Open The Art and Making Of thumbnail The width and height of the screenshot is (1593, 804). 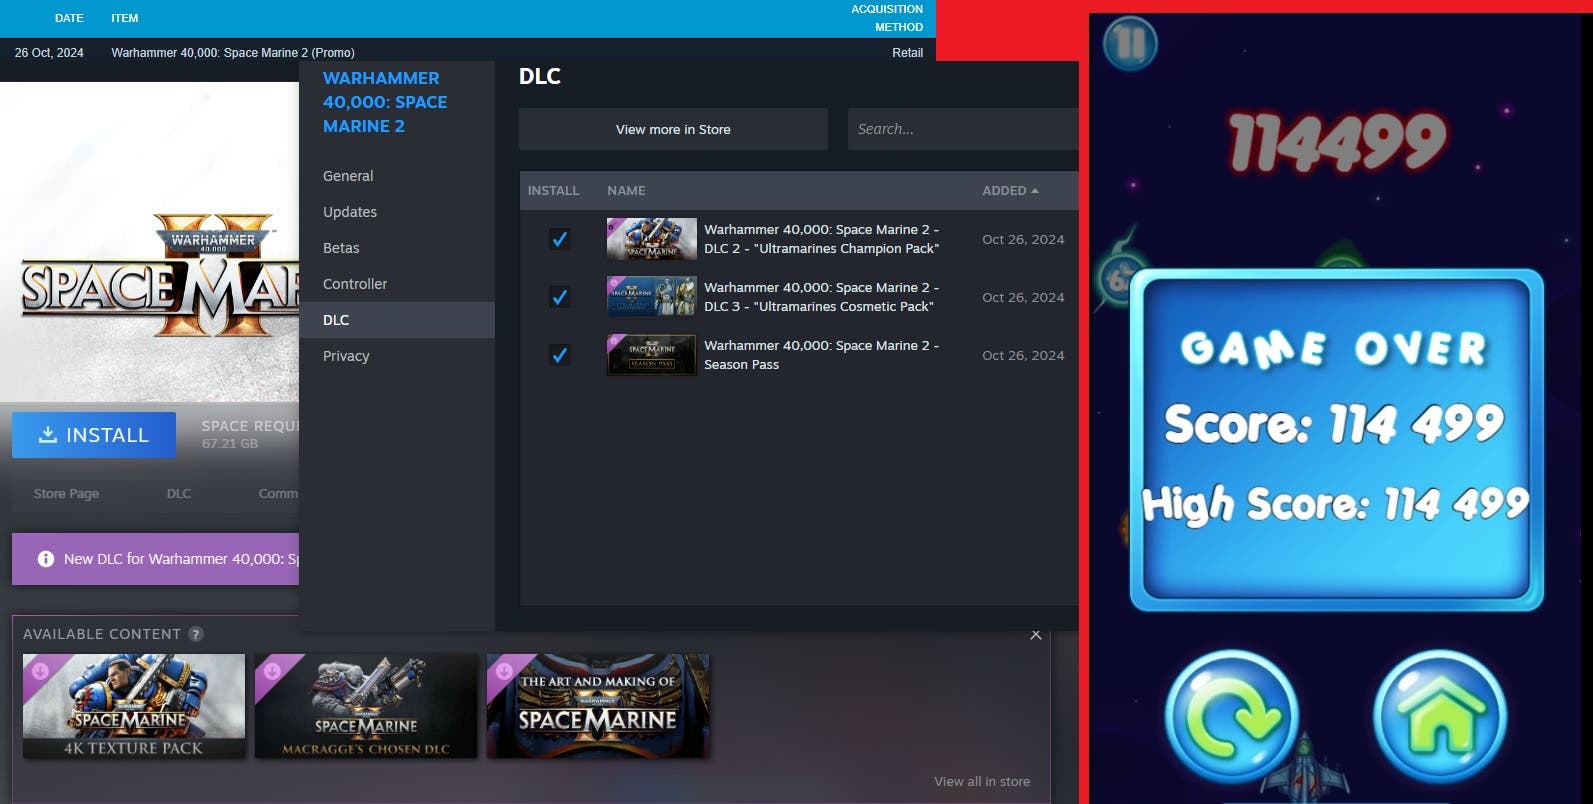tap(598, 706)
